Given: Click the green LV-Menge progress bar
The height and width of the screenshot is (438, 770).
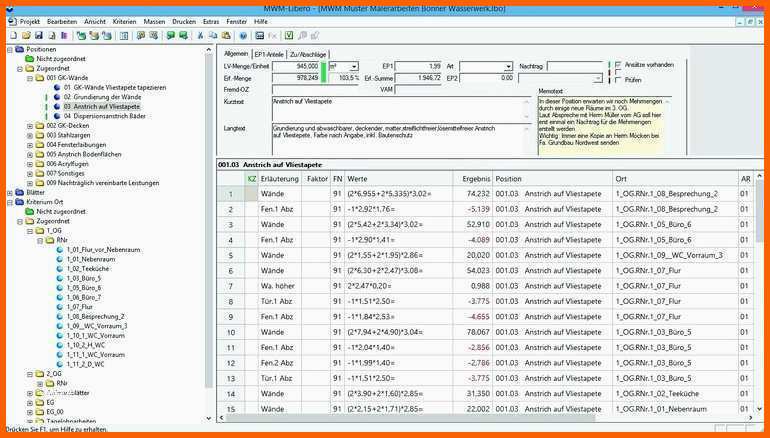Looking at the screenshot, I should [x=323, y=72].
